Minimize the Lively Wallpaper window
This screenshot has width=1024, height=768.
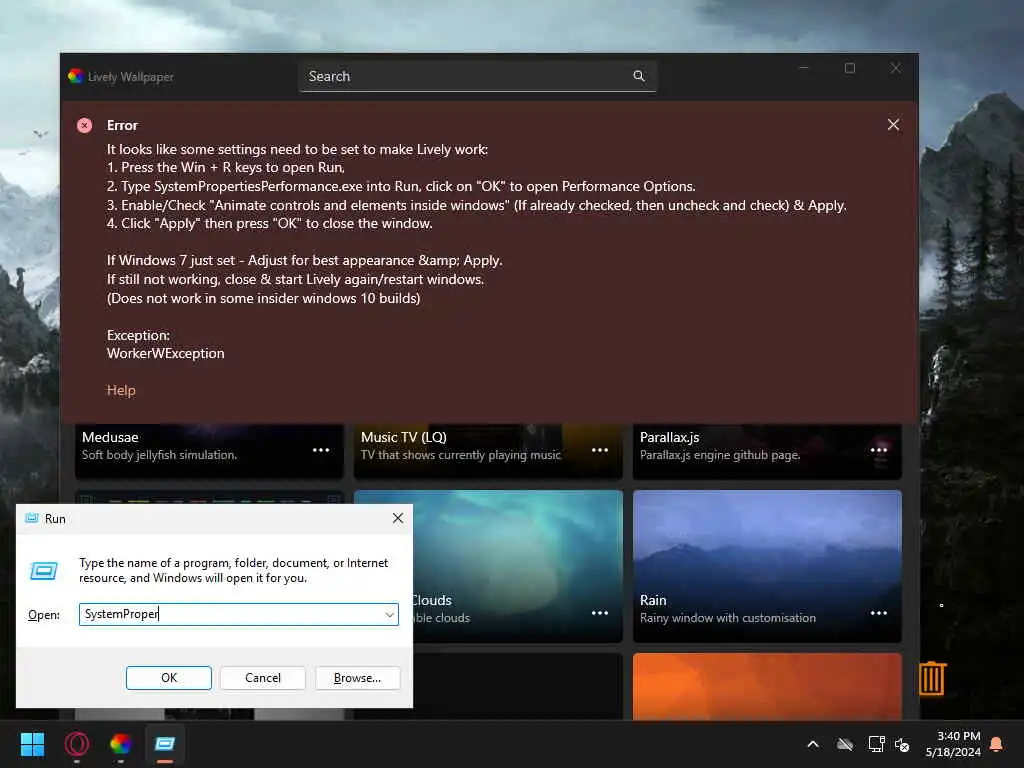[x=804, y=68]
